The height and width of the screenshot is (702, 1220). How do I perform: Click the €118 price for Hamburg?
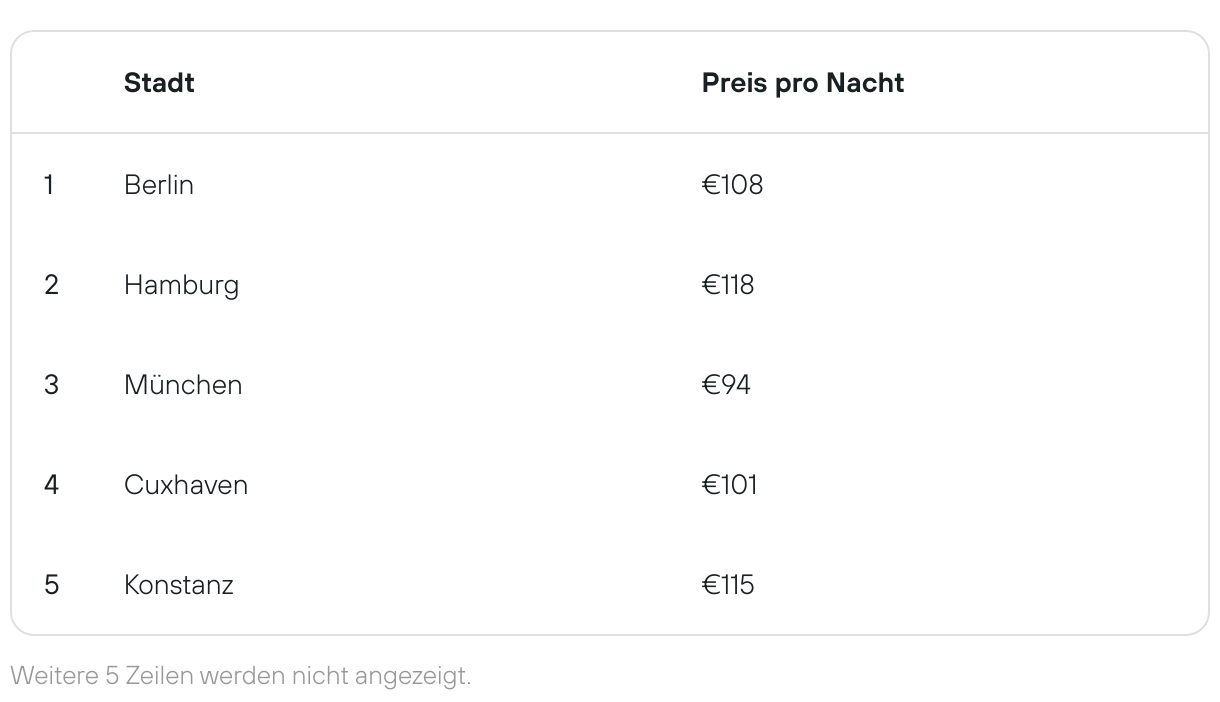(728, 285)
